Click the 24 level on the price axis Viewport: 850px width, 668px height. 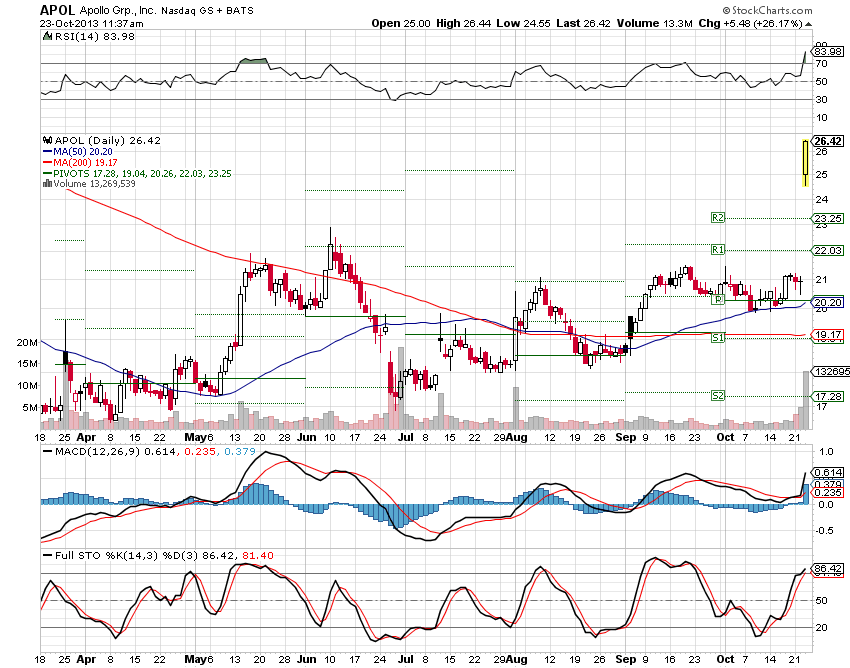(x=822, y=200)
